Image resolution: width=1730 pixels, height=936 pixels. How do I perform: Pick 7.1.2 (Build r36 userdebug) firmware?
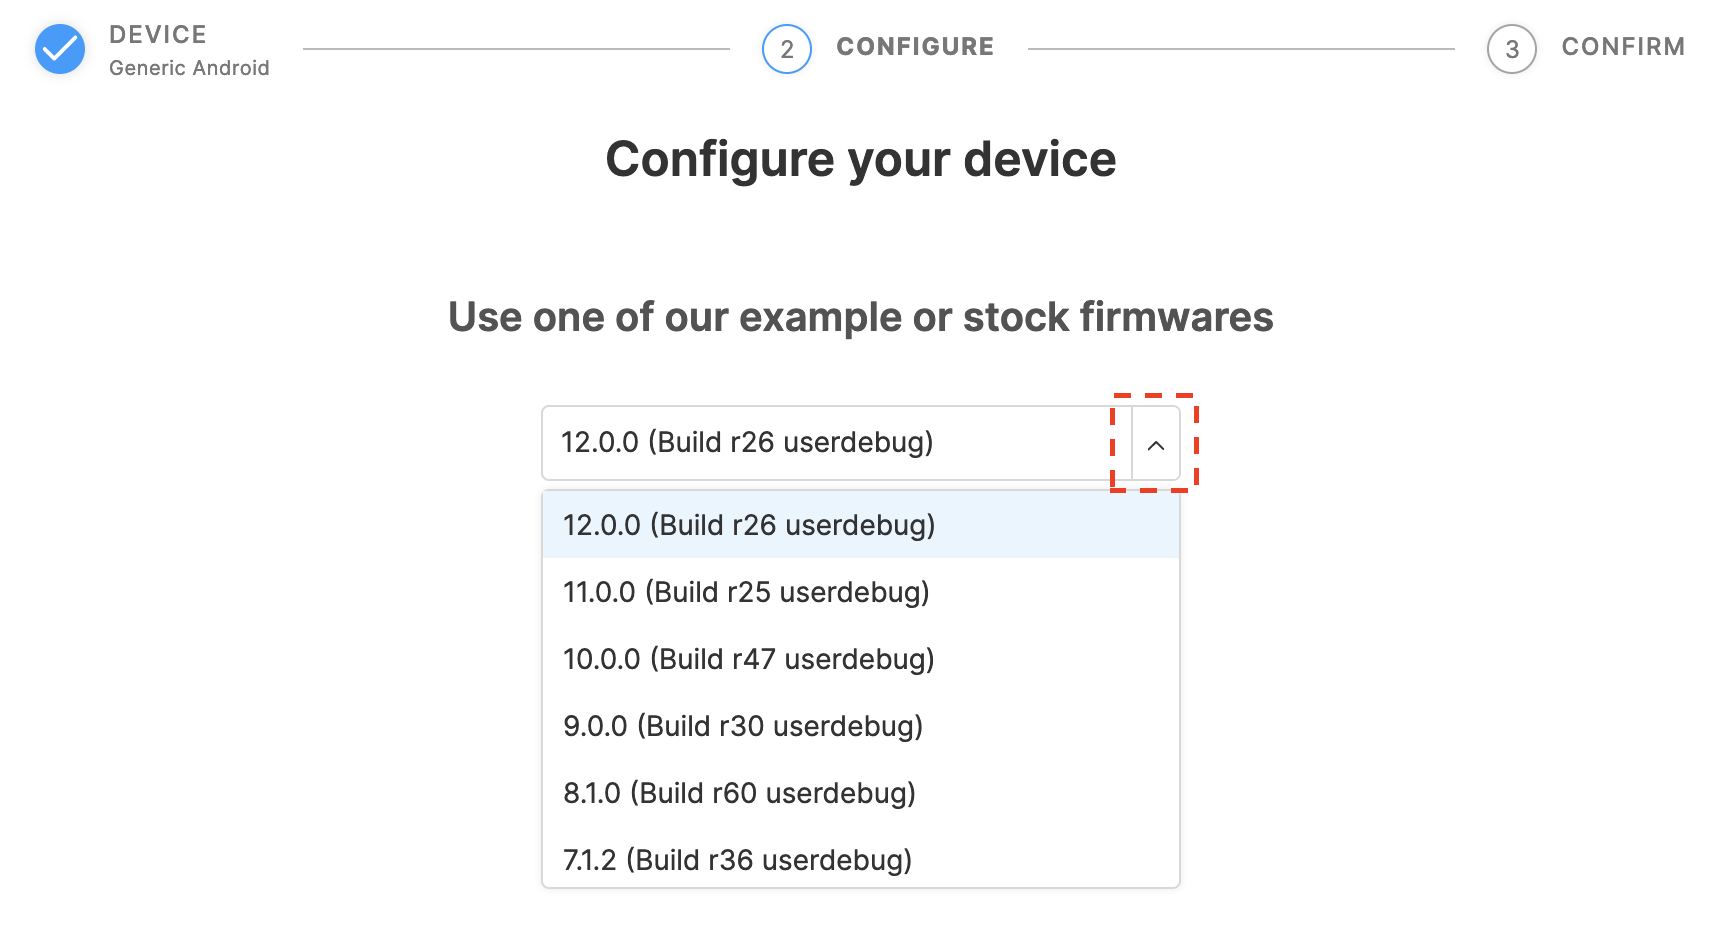tap(861, 858)
